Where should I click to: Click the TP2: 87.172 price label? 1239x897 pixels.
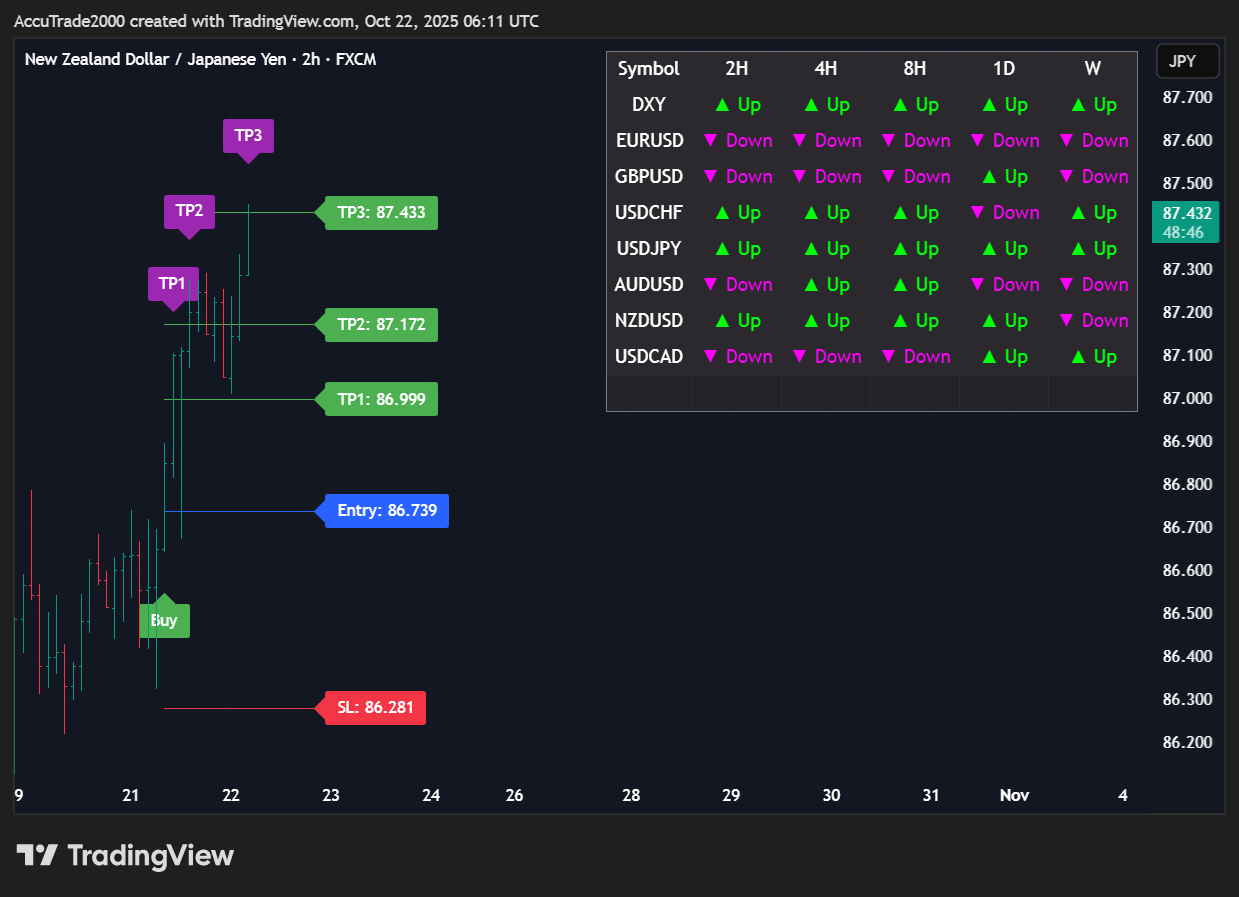click(381, 325)
